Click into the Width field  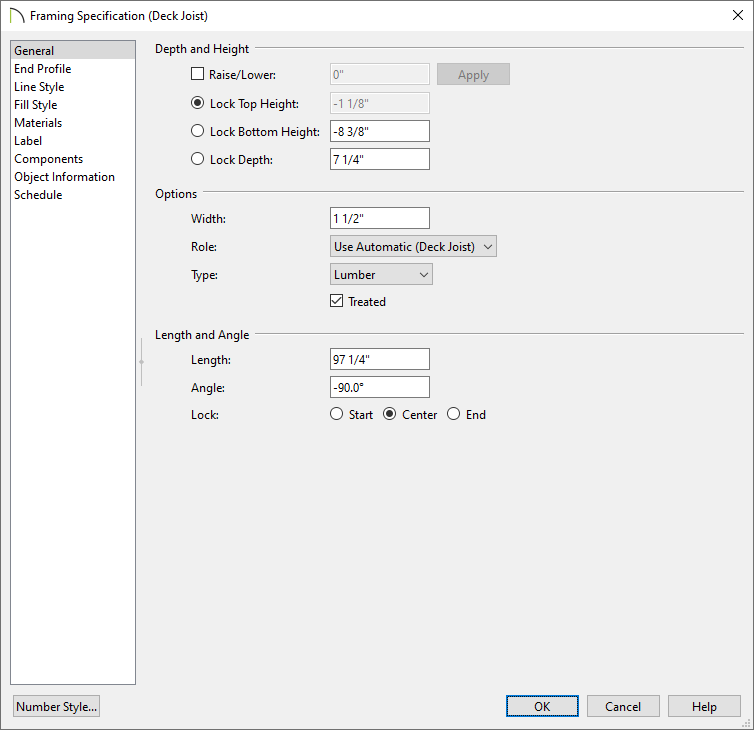[379, 218]
